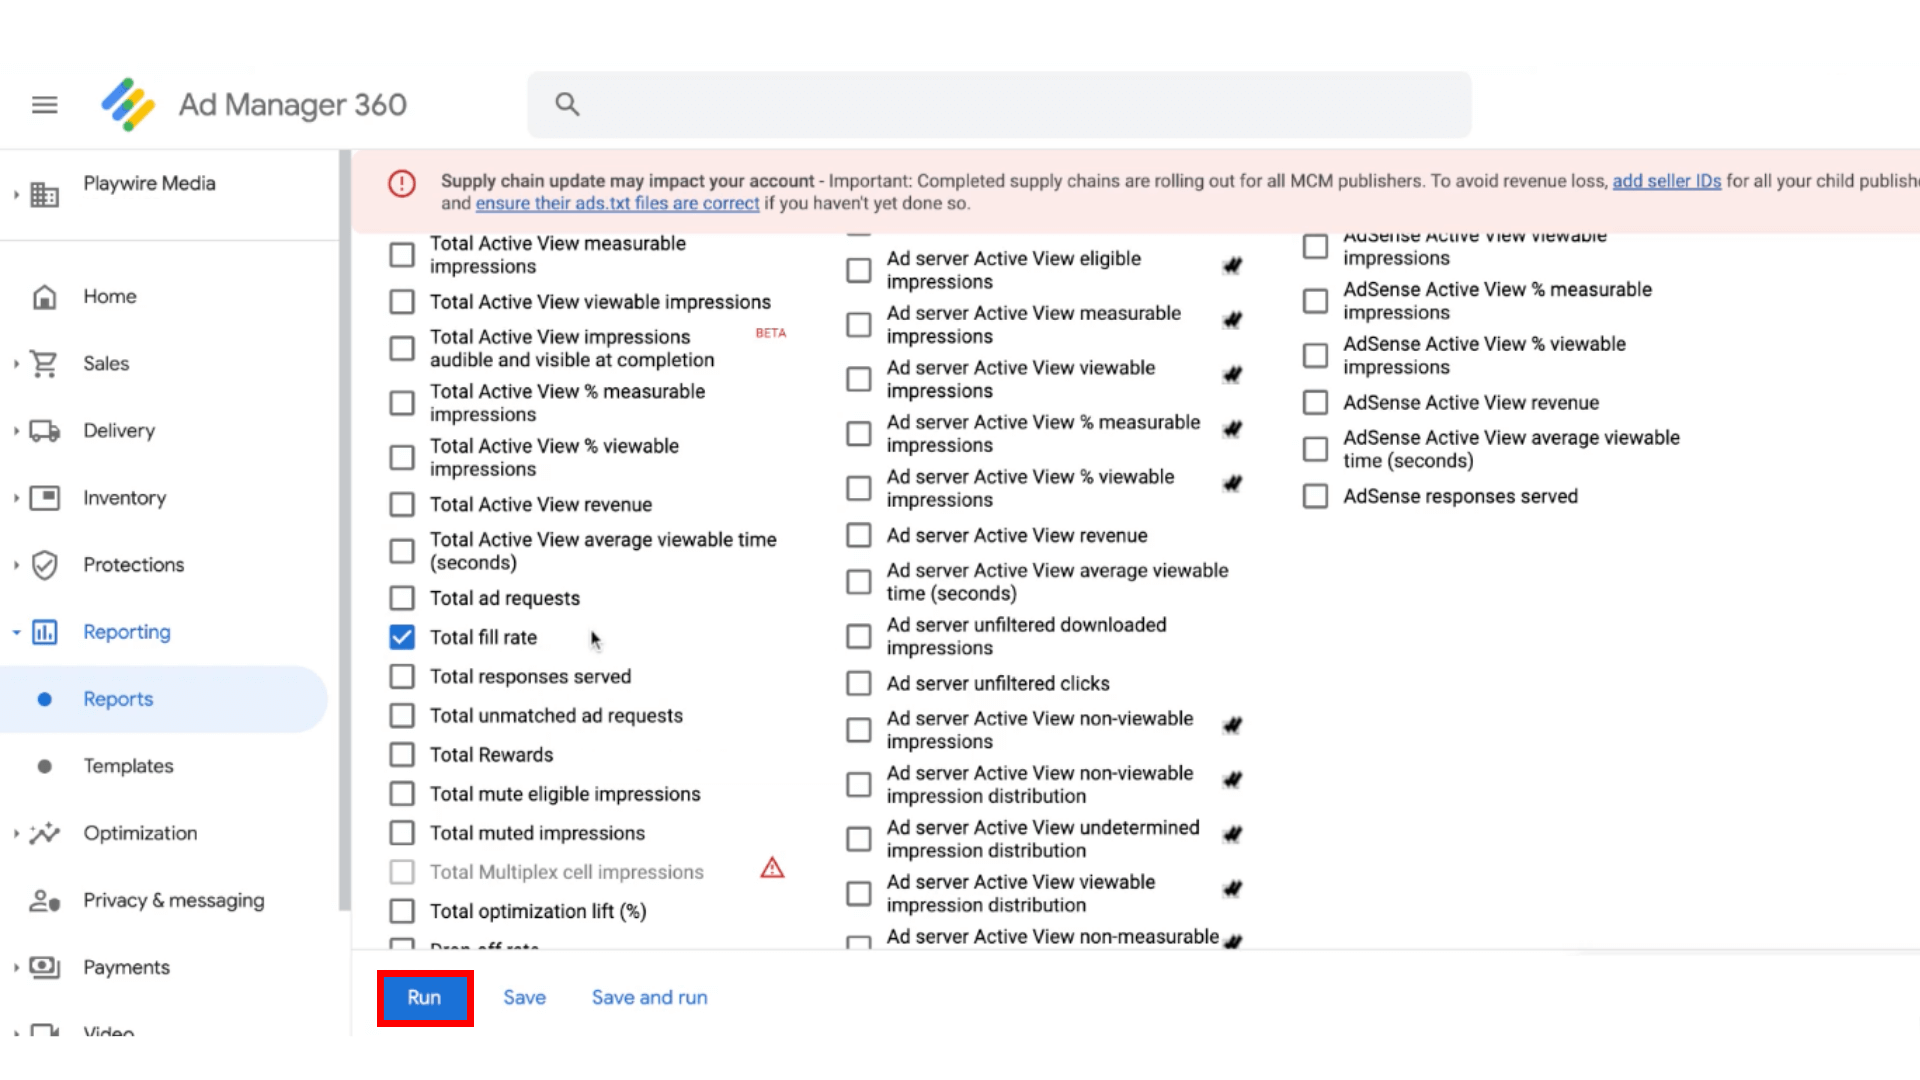The image size is (1920, 1080).
Task: Click the Inventory icon in sidebar
Action: coord(44,498)
